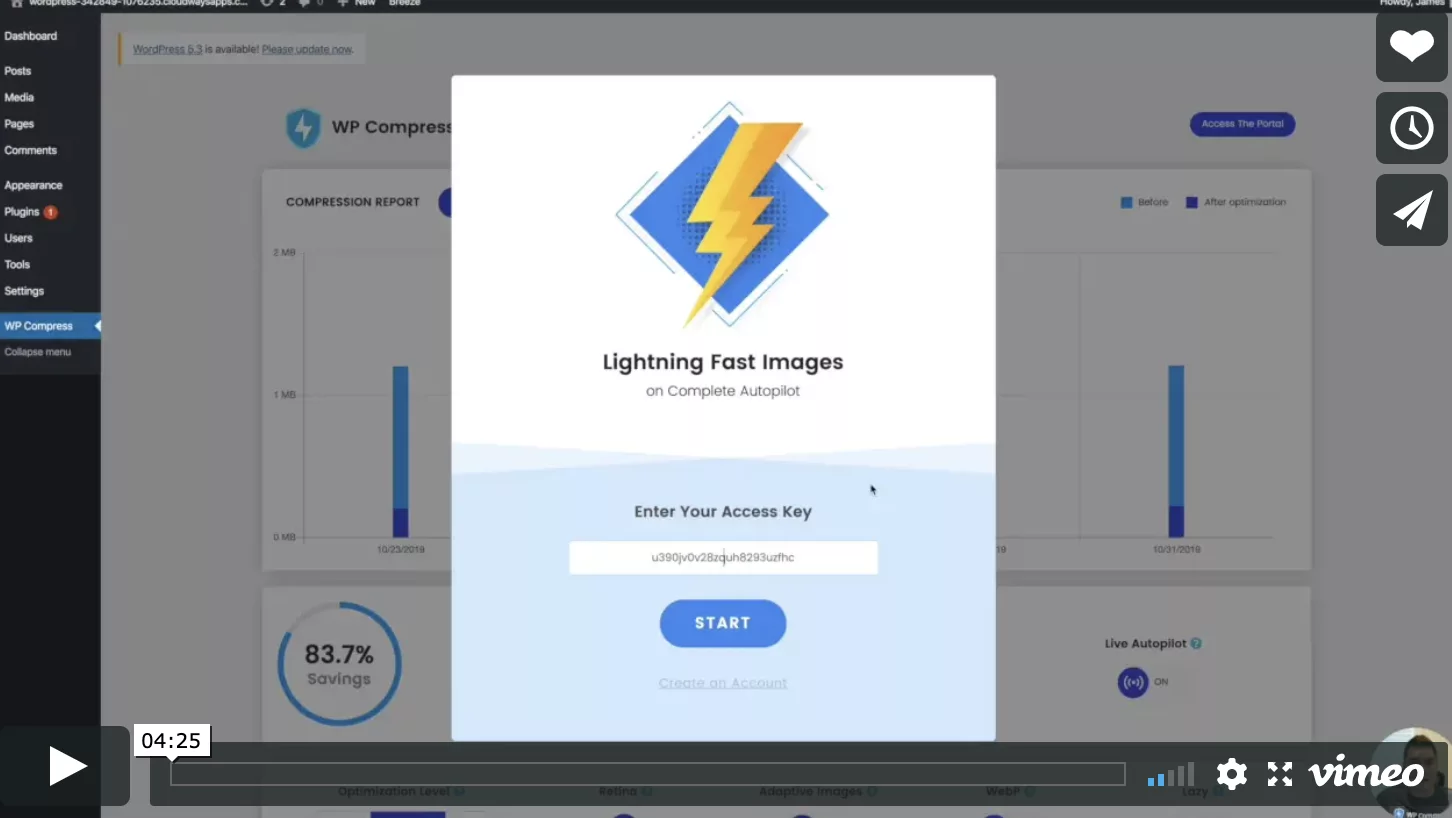Enter fullscreen mode in the player
The height and width of the screenshot is (818, 1452).
click(1280, 774)
